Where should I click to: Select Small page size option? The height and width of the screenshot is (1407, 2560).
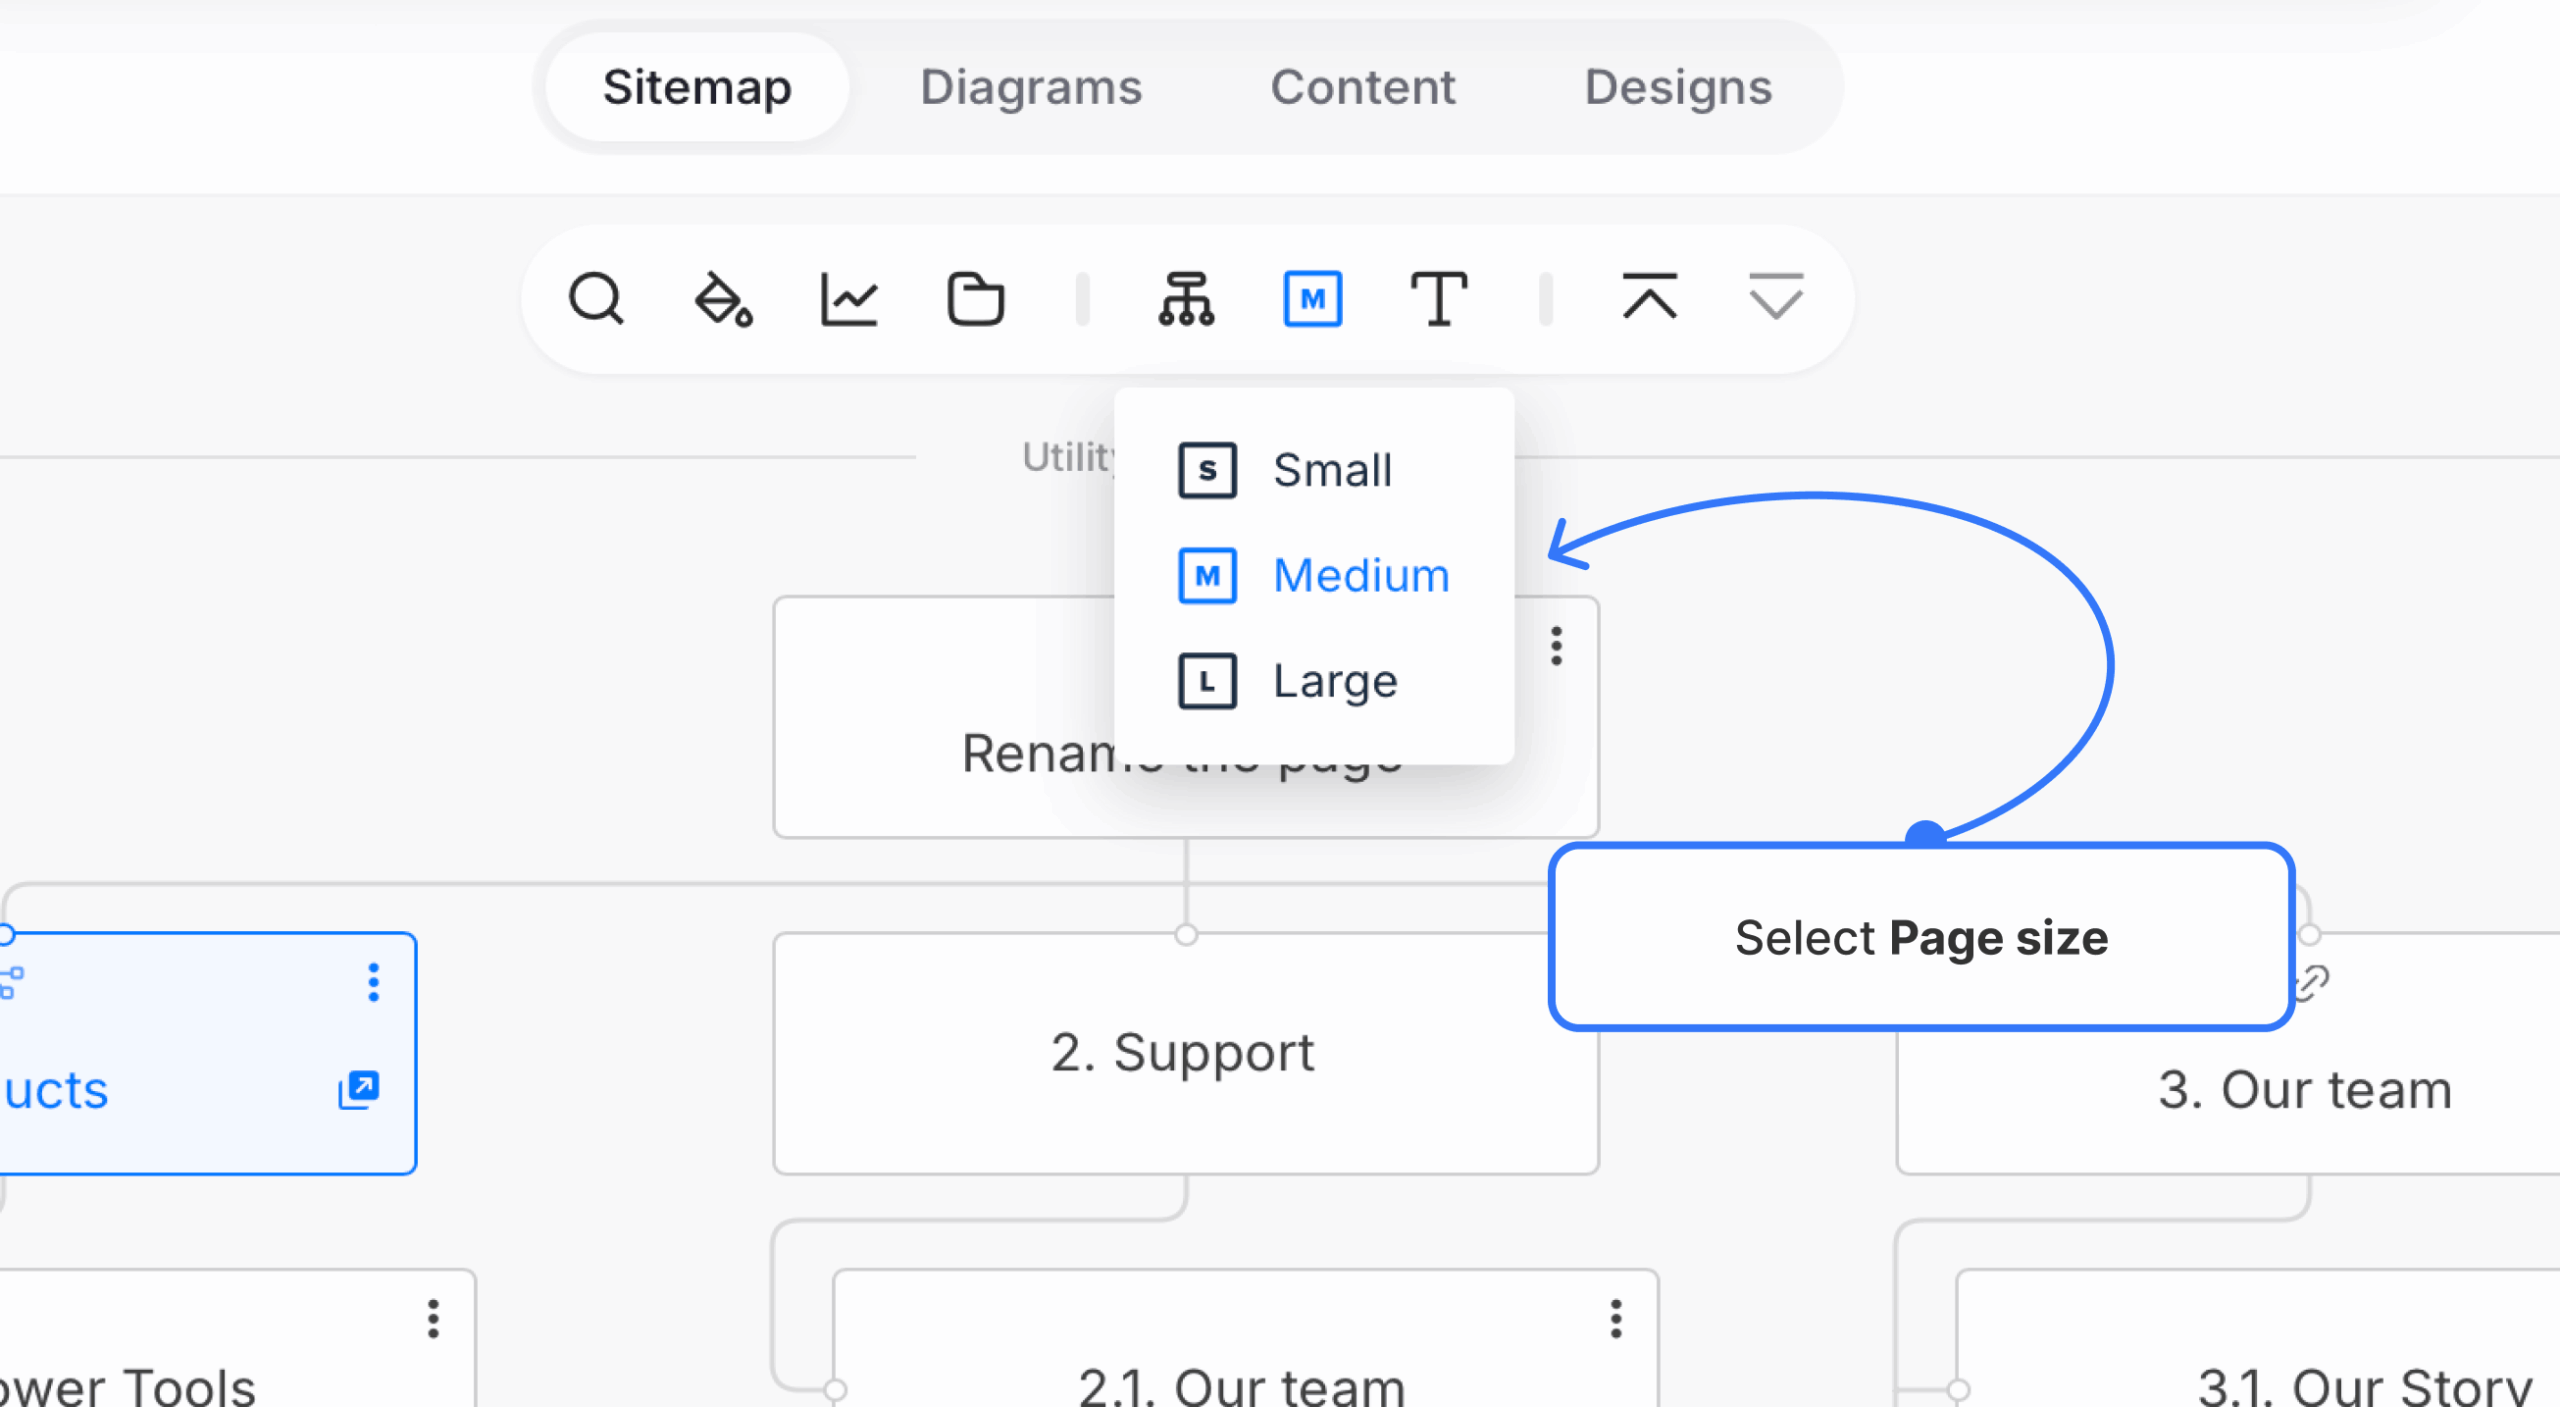point(1314,470)
